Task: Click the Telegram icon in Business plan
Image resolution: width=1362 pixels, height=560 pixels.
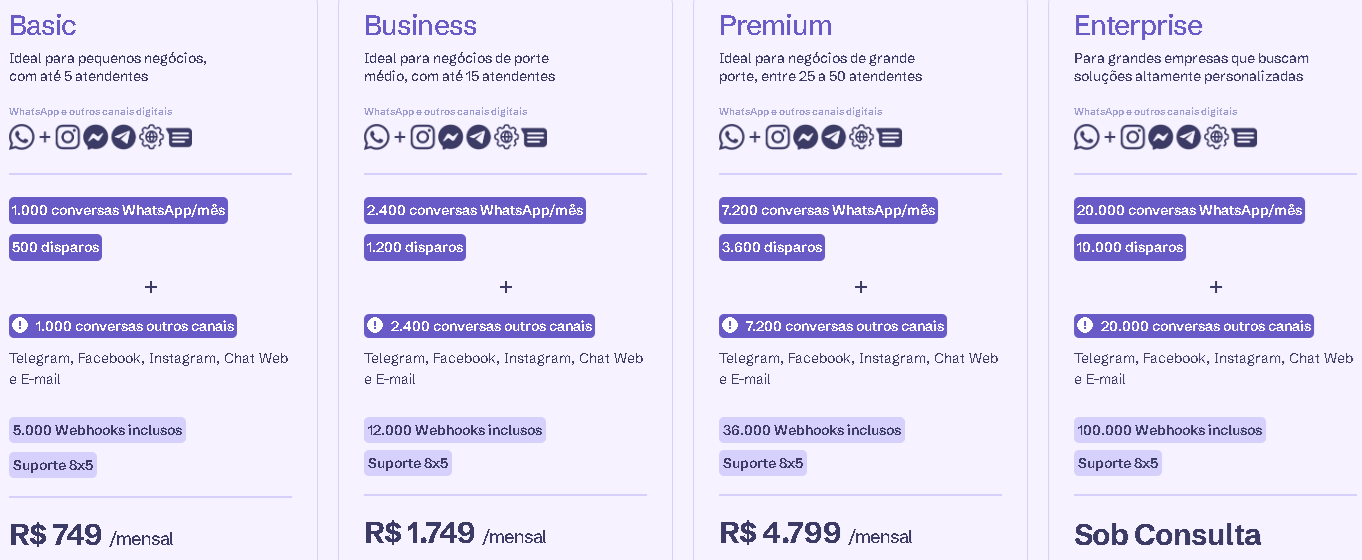Action: click(x=478, y=137)
